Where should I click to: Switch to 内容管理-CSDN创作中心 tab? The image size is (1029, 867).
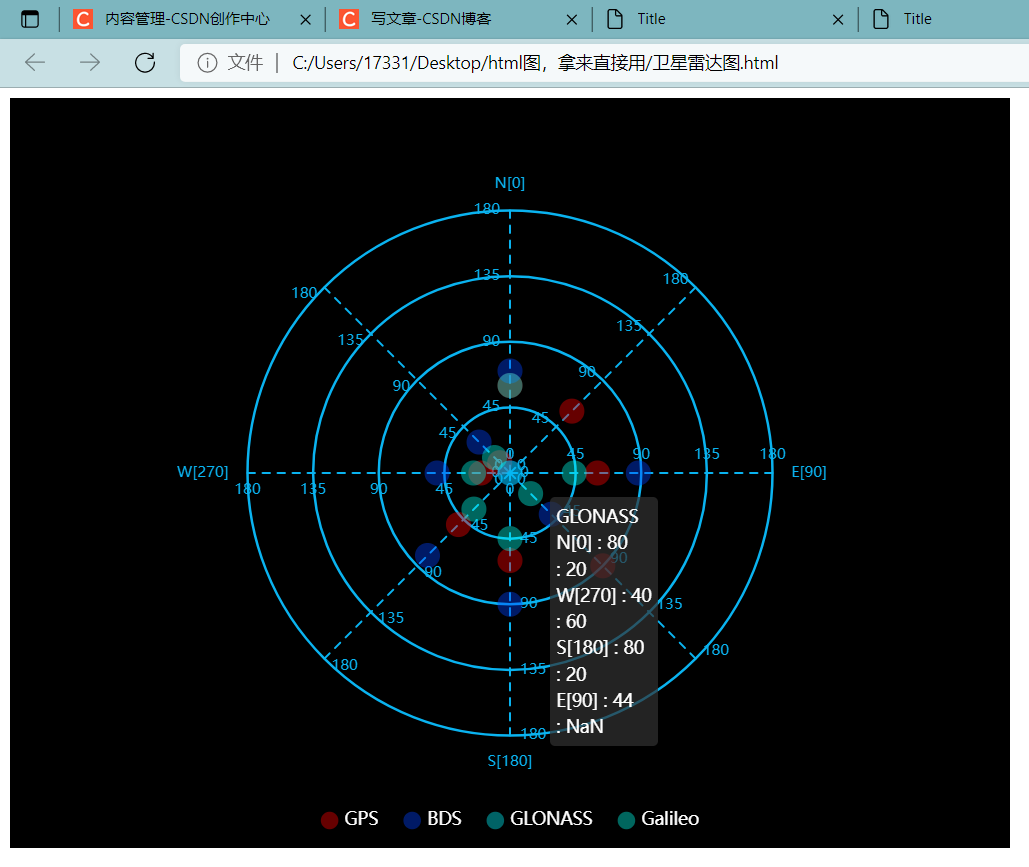coord(188,19)
